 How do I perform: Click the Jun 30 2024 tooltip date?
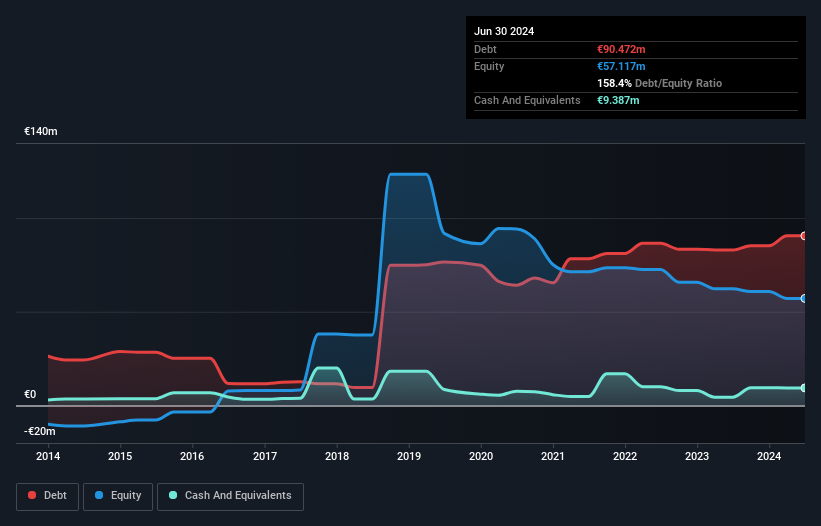(x=504, y=31)
